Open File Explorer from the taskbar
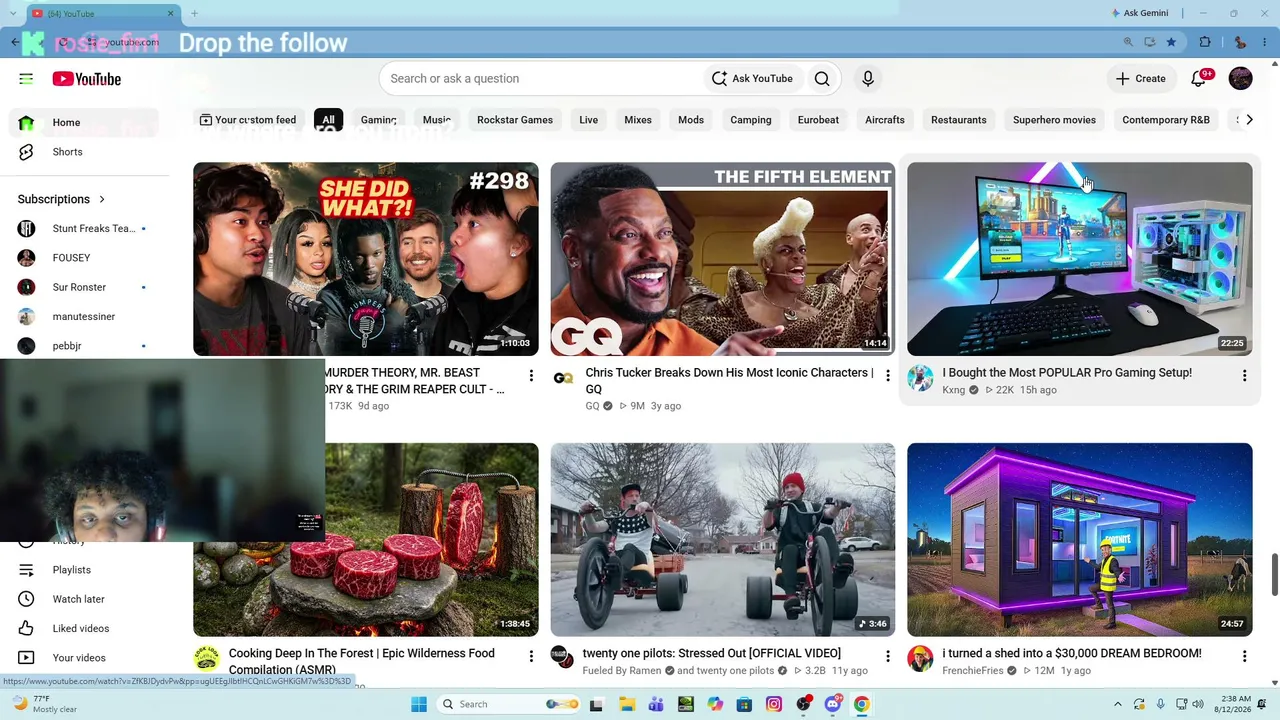This screenshot has height=720, width=1280. [626, 704]
